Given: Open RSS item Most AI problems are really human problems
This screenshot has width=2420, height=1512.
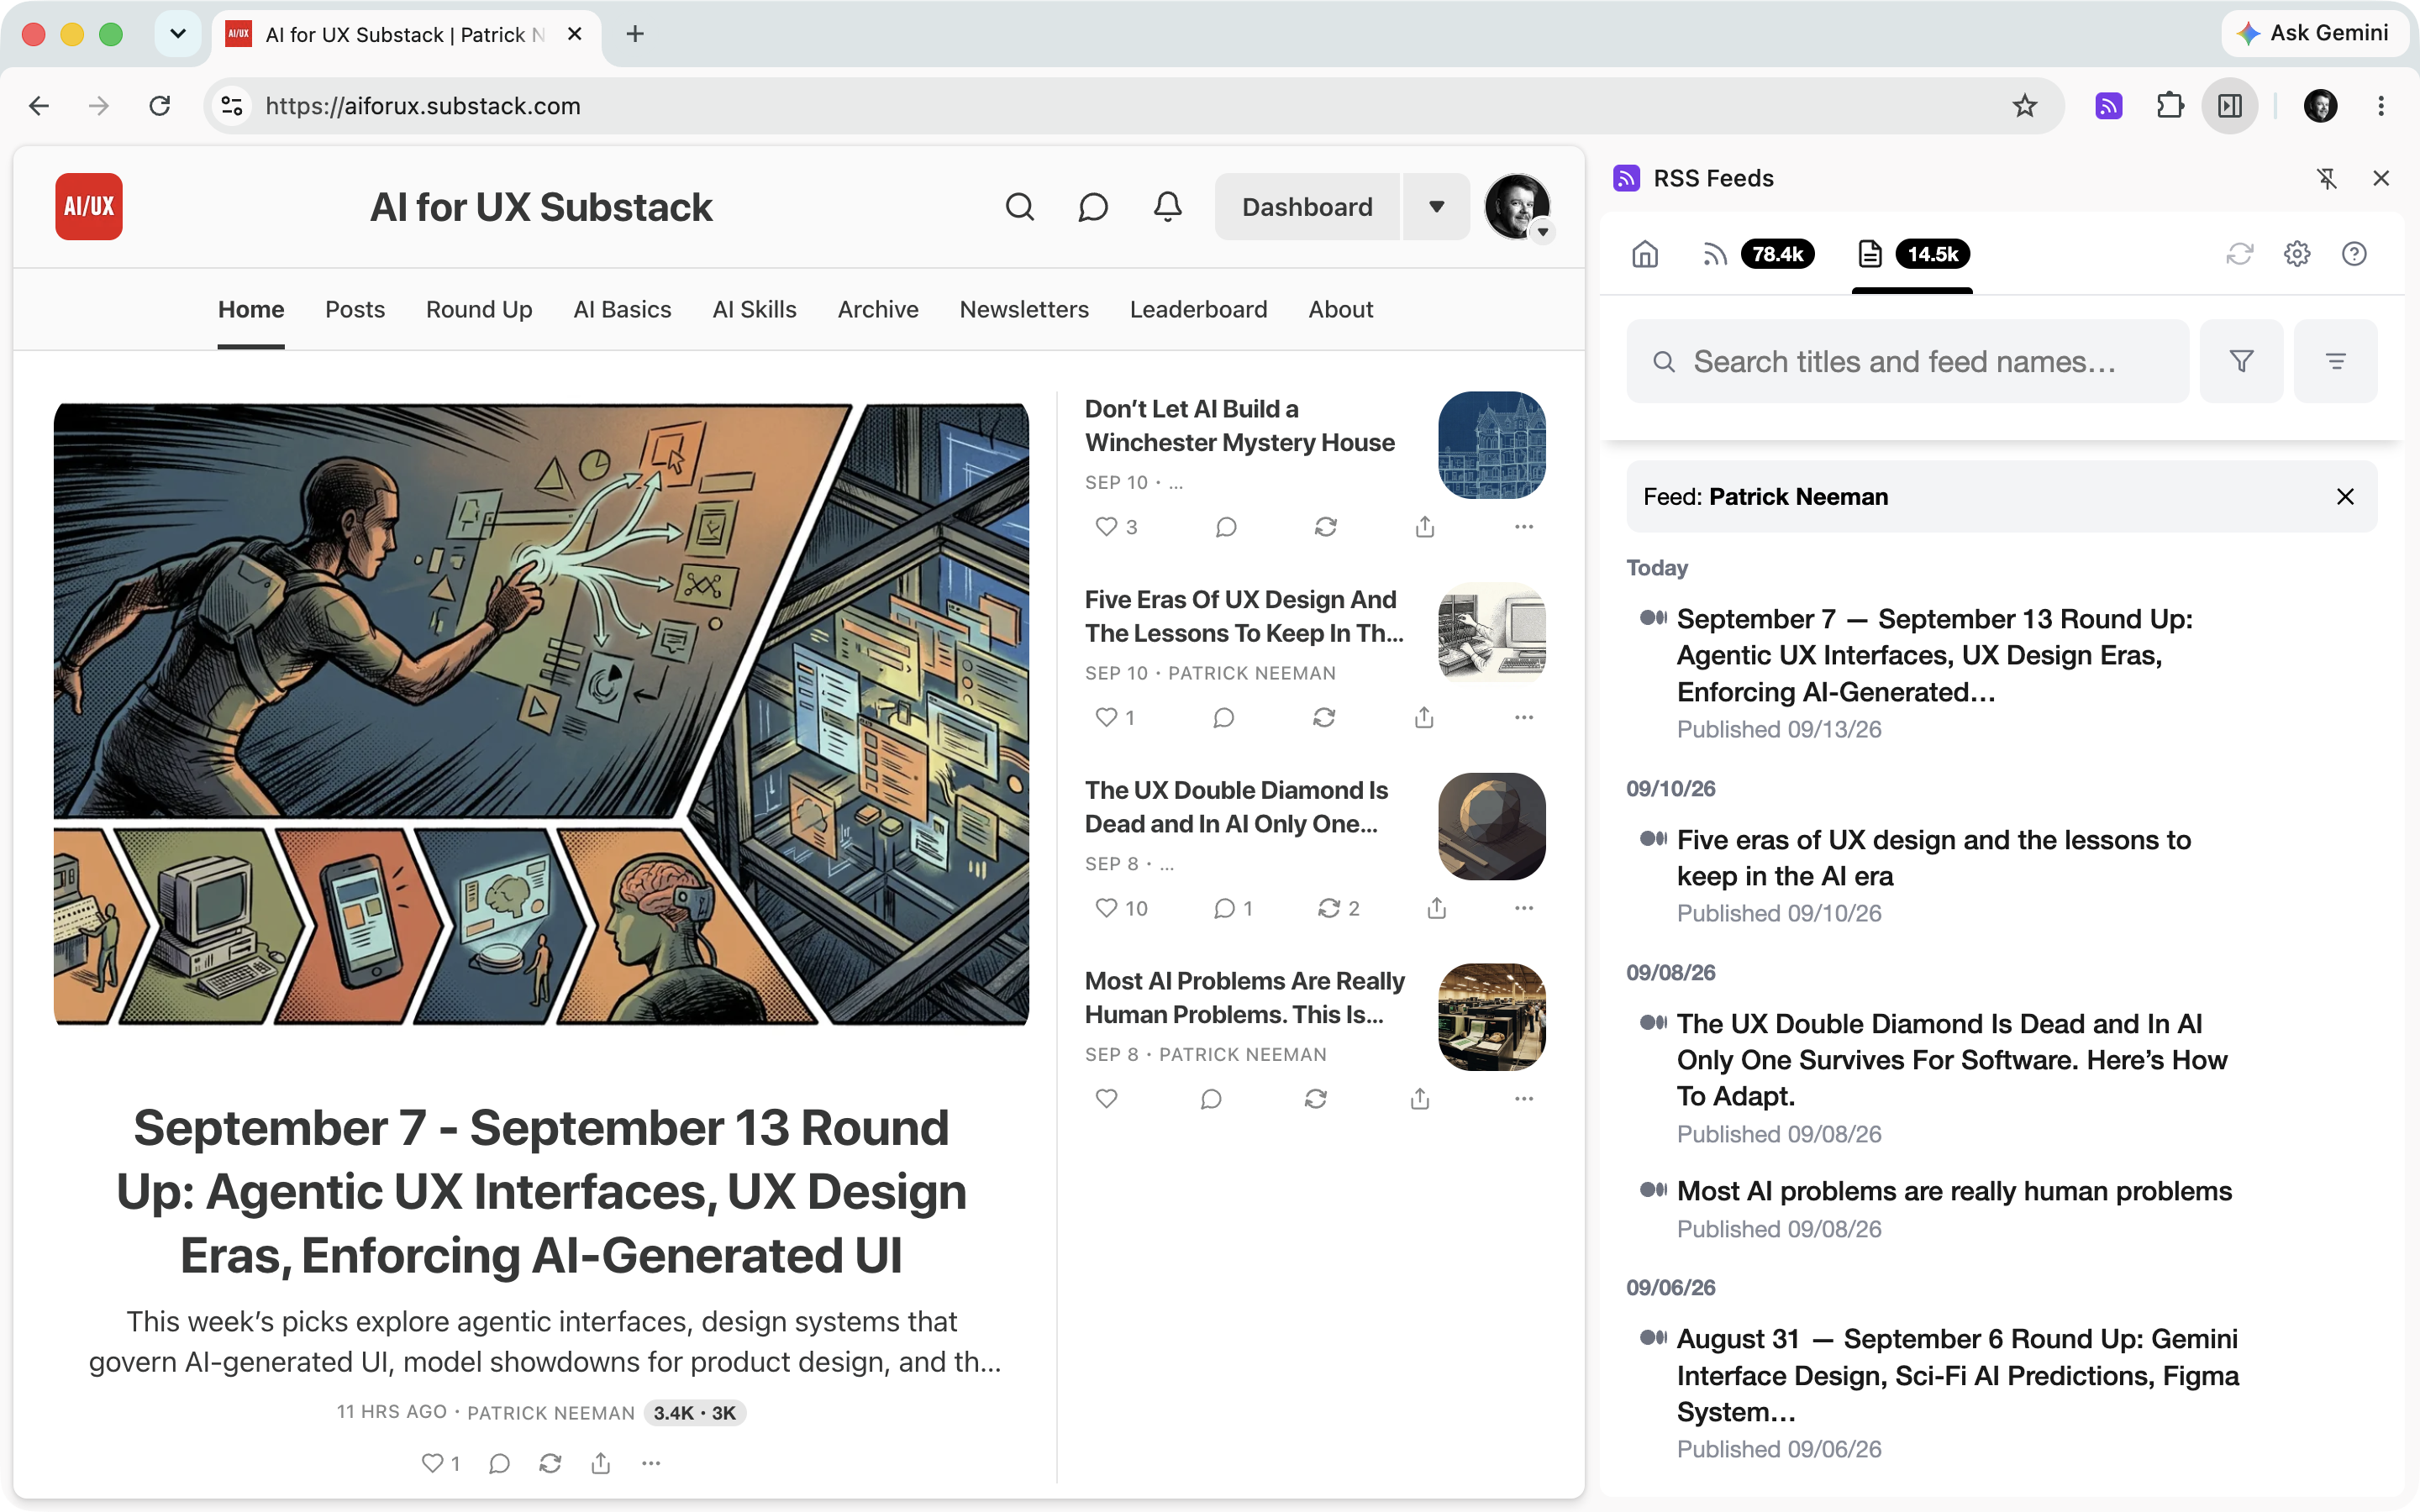Looking at the screenshot, I should (x=1954, y=1191).
